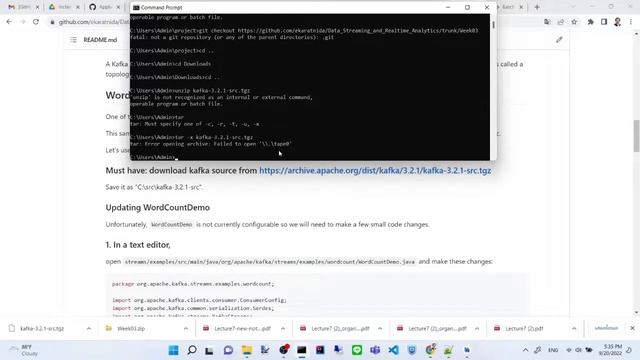This screenshot has height=360, width=640.
Task: Close the downloads bar
Action: (x=632, y=328)
